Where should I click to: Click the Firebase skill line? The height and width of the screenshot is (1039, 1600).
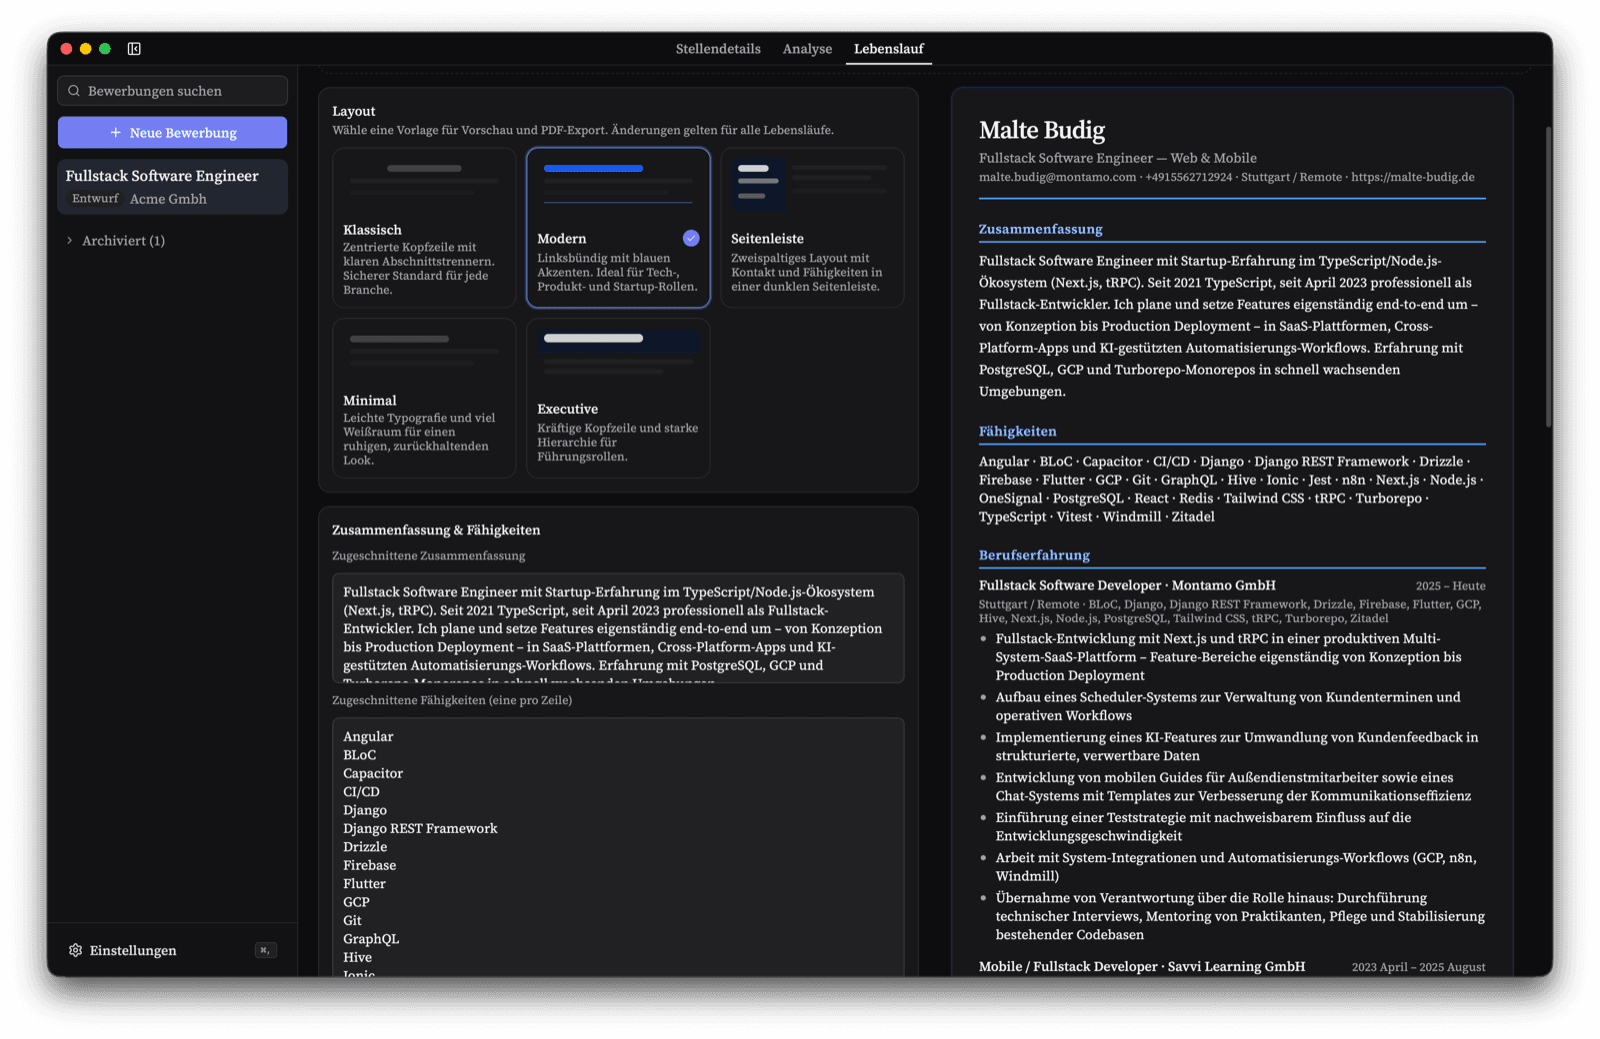(370, 865)
